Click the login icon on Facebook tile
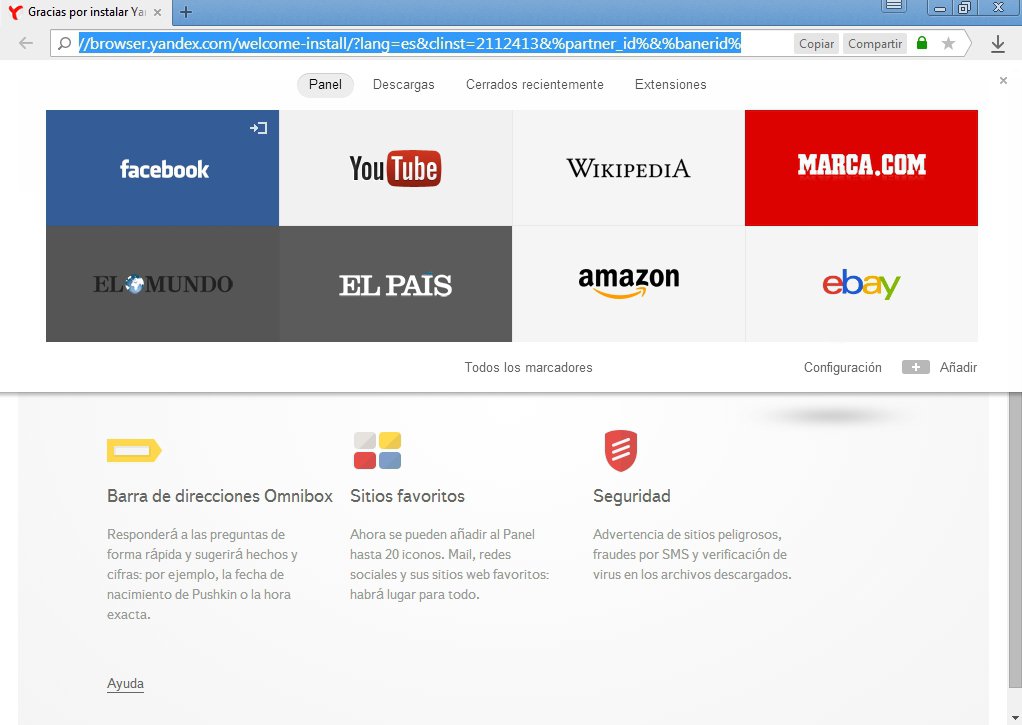 (259, 128)
